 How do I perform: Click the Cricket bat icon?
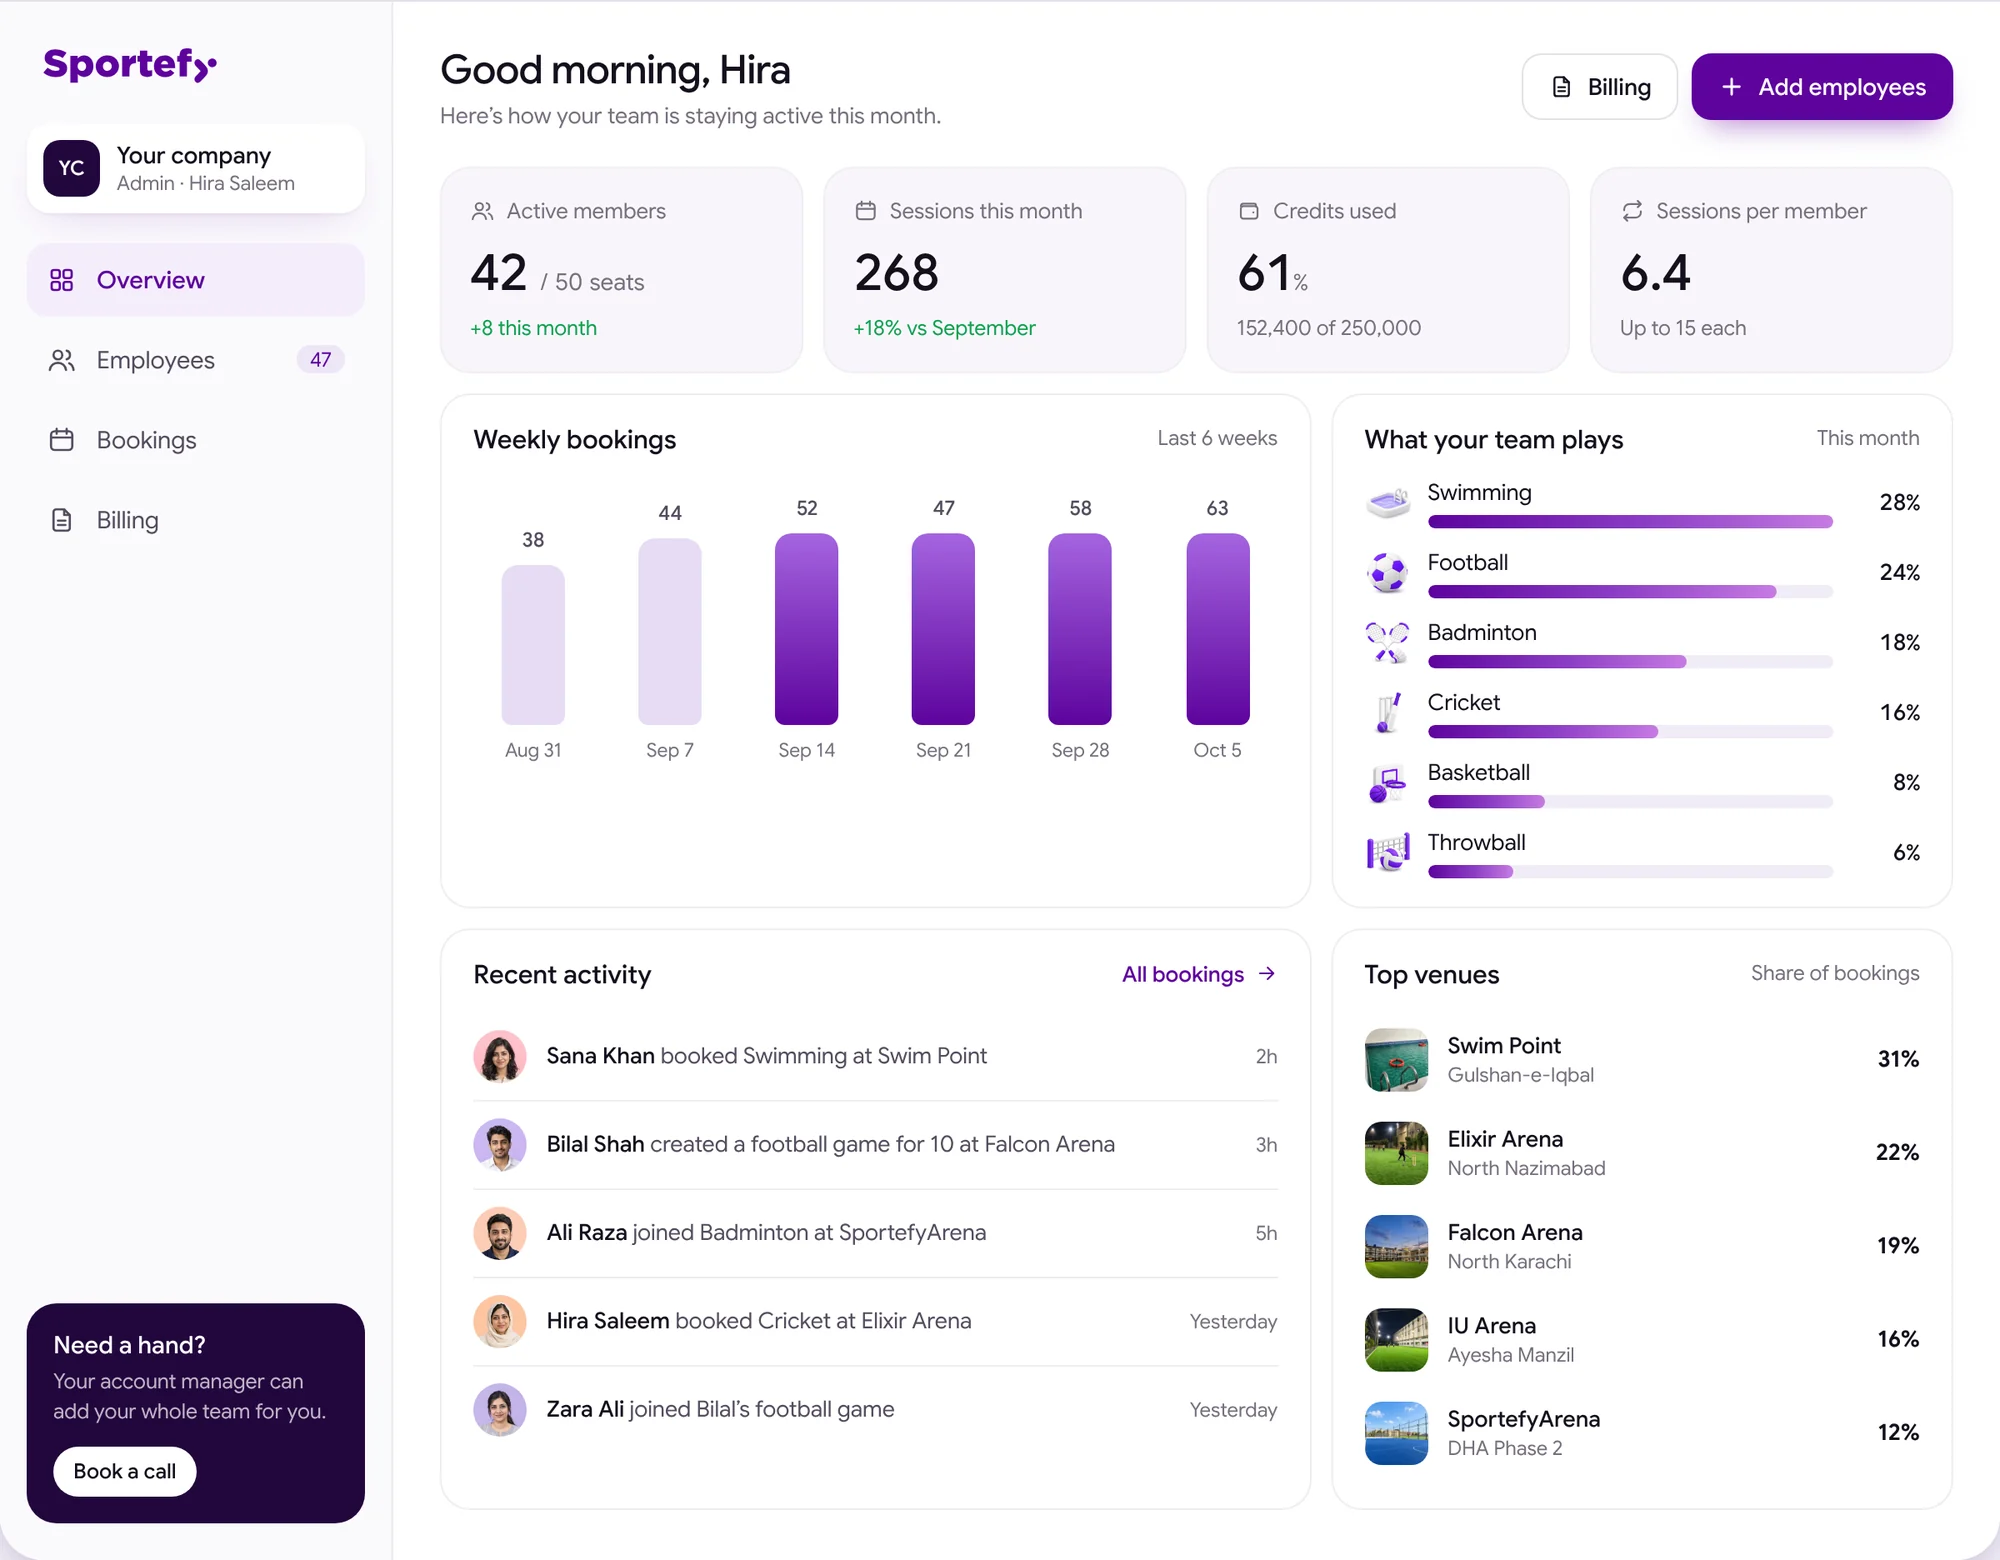click(1388, 712)
